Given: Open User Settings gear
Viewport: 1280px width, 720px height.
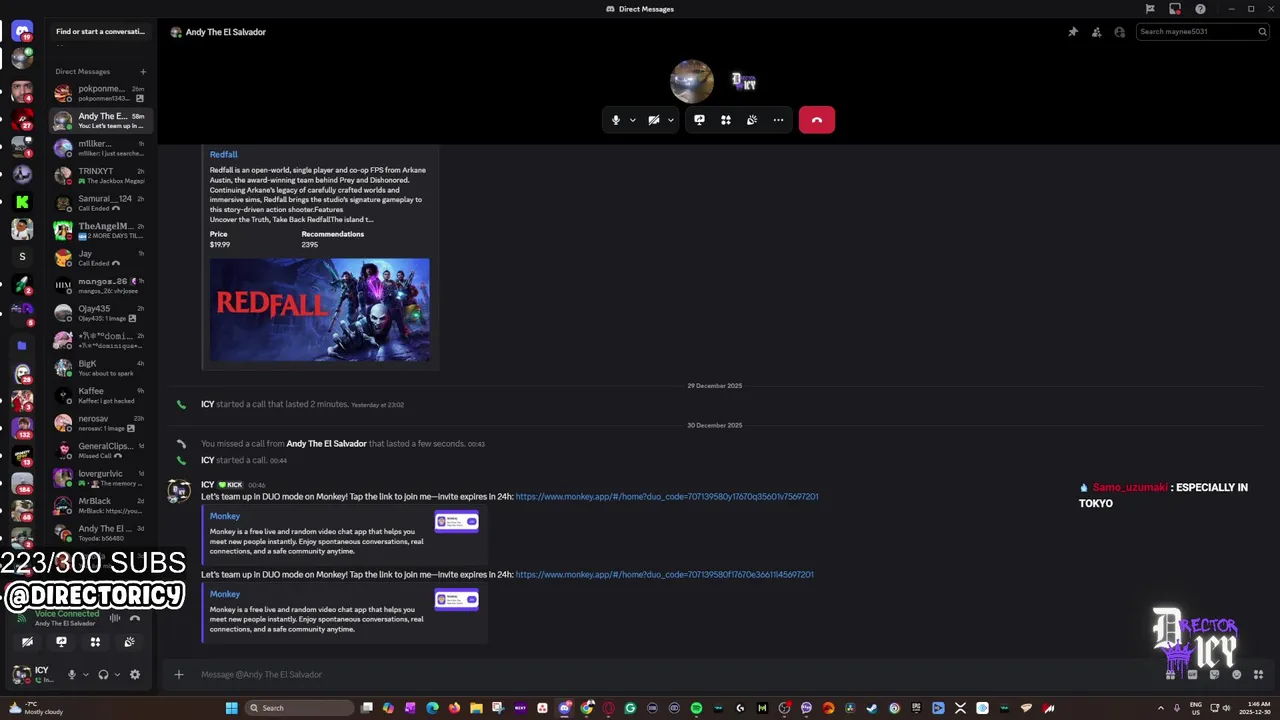Looking at the screenshot, I should (135, 675).
